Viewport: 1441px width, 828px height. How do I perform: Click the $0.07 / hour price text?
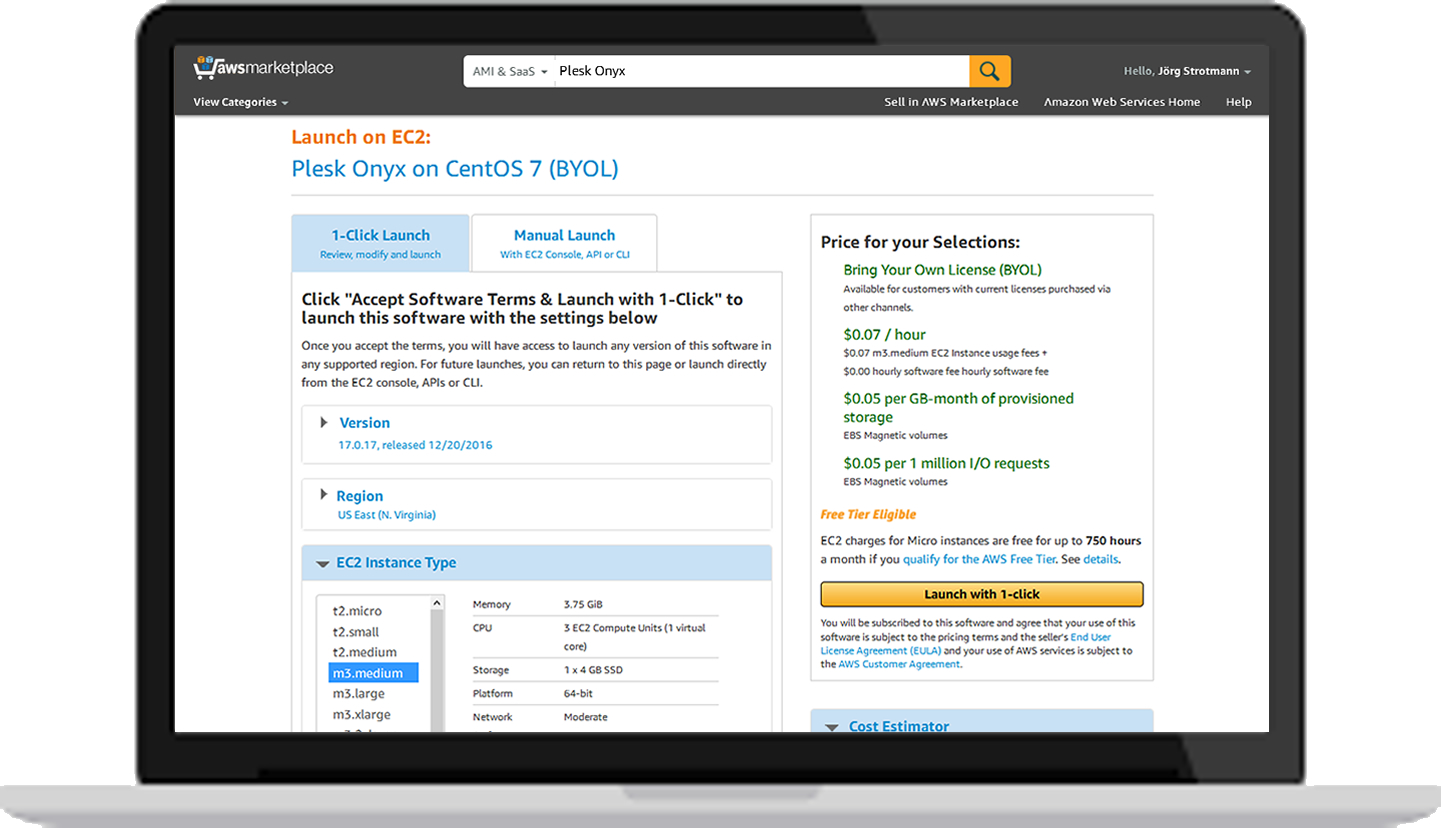pyautogui.click(x=884, y=335)
